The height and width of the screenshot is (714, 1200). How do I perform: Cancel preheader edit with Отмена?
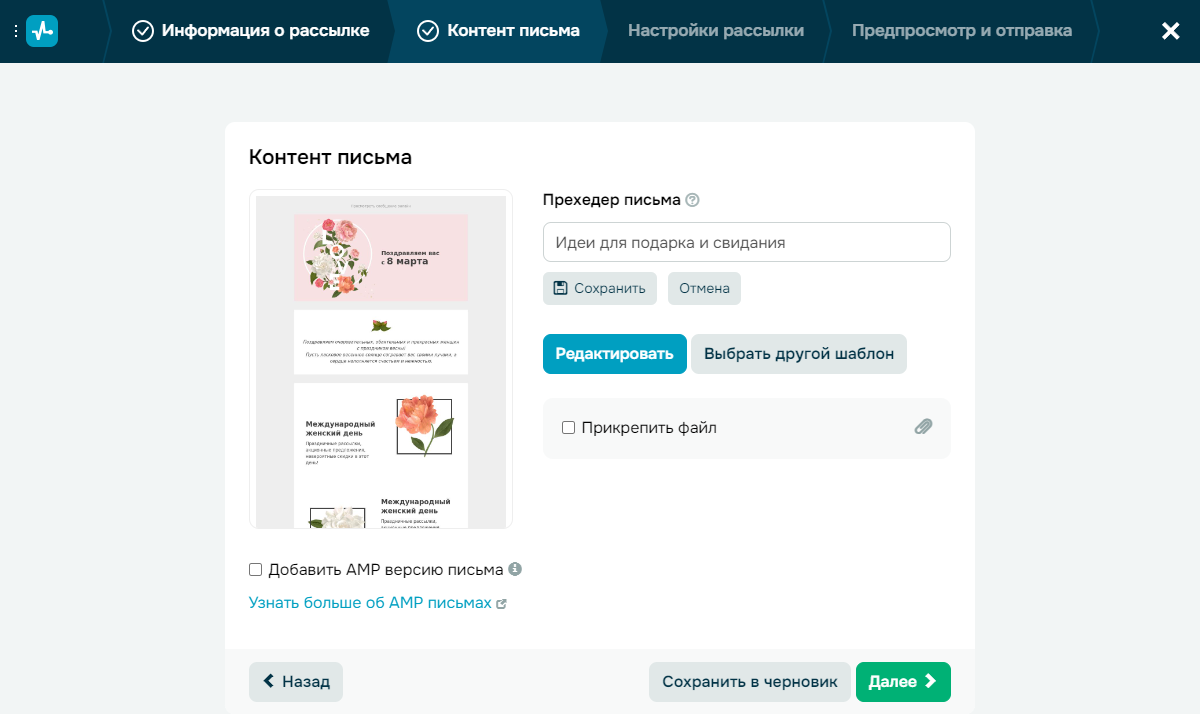[704, 288]
